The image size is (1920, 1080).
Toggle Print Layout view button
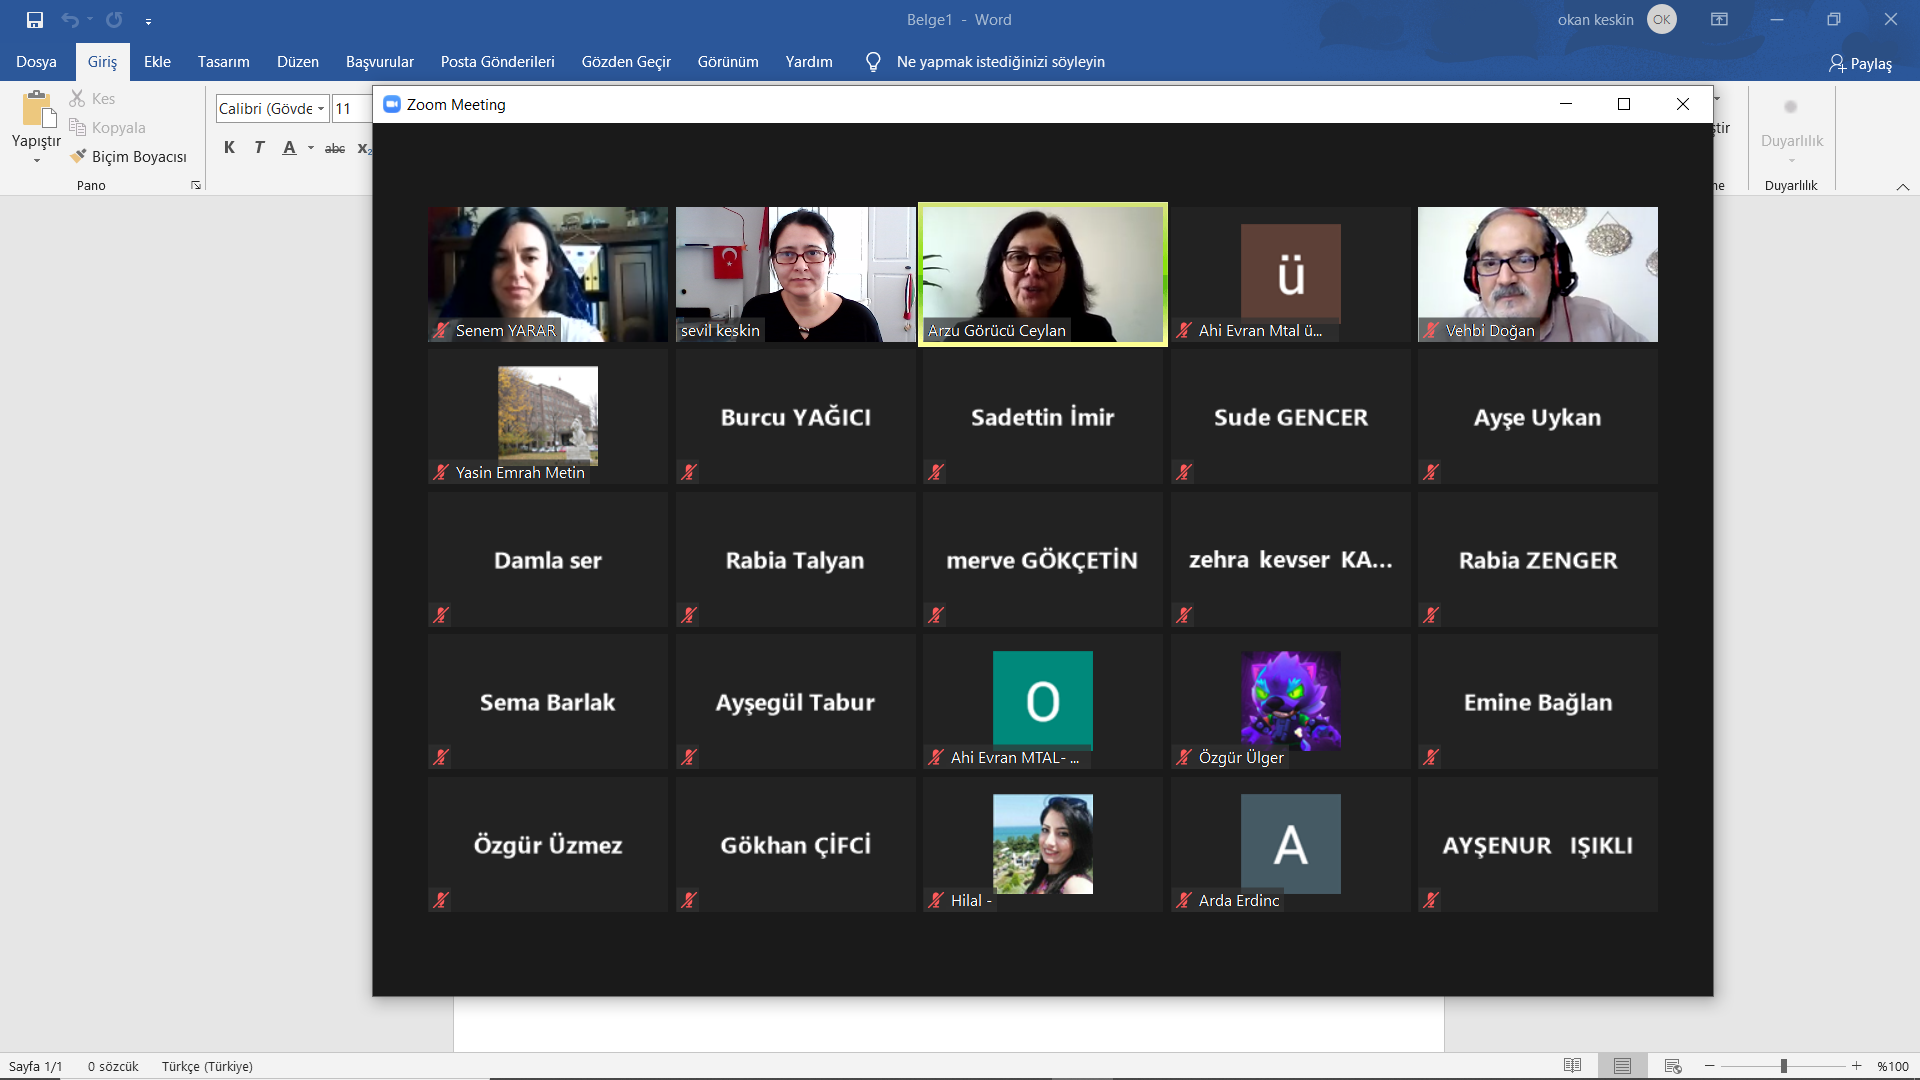(x=1622, y=1066)
